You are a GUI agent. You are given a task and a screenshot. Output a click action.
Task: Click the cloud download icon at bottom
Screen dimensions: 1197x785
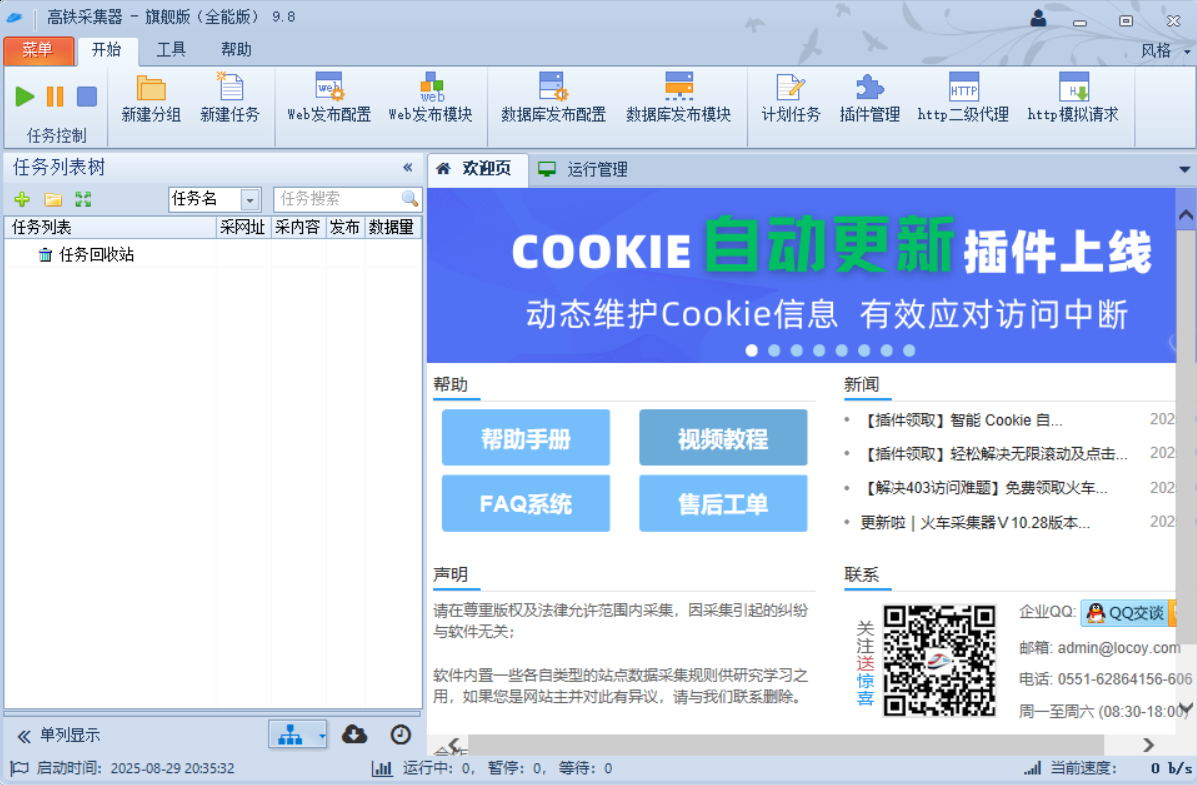click(x=354, y=735)
